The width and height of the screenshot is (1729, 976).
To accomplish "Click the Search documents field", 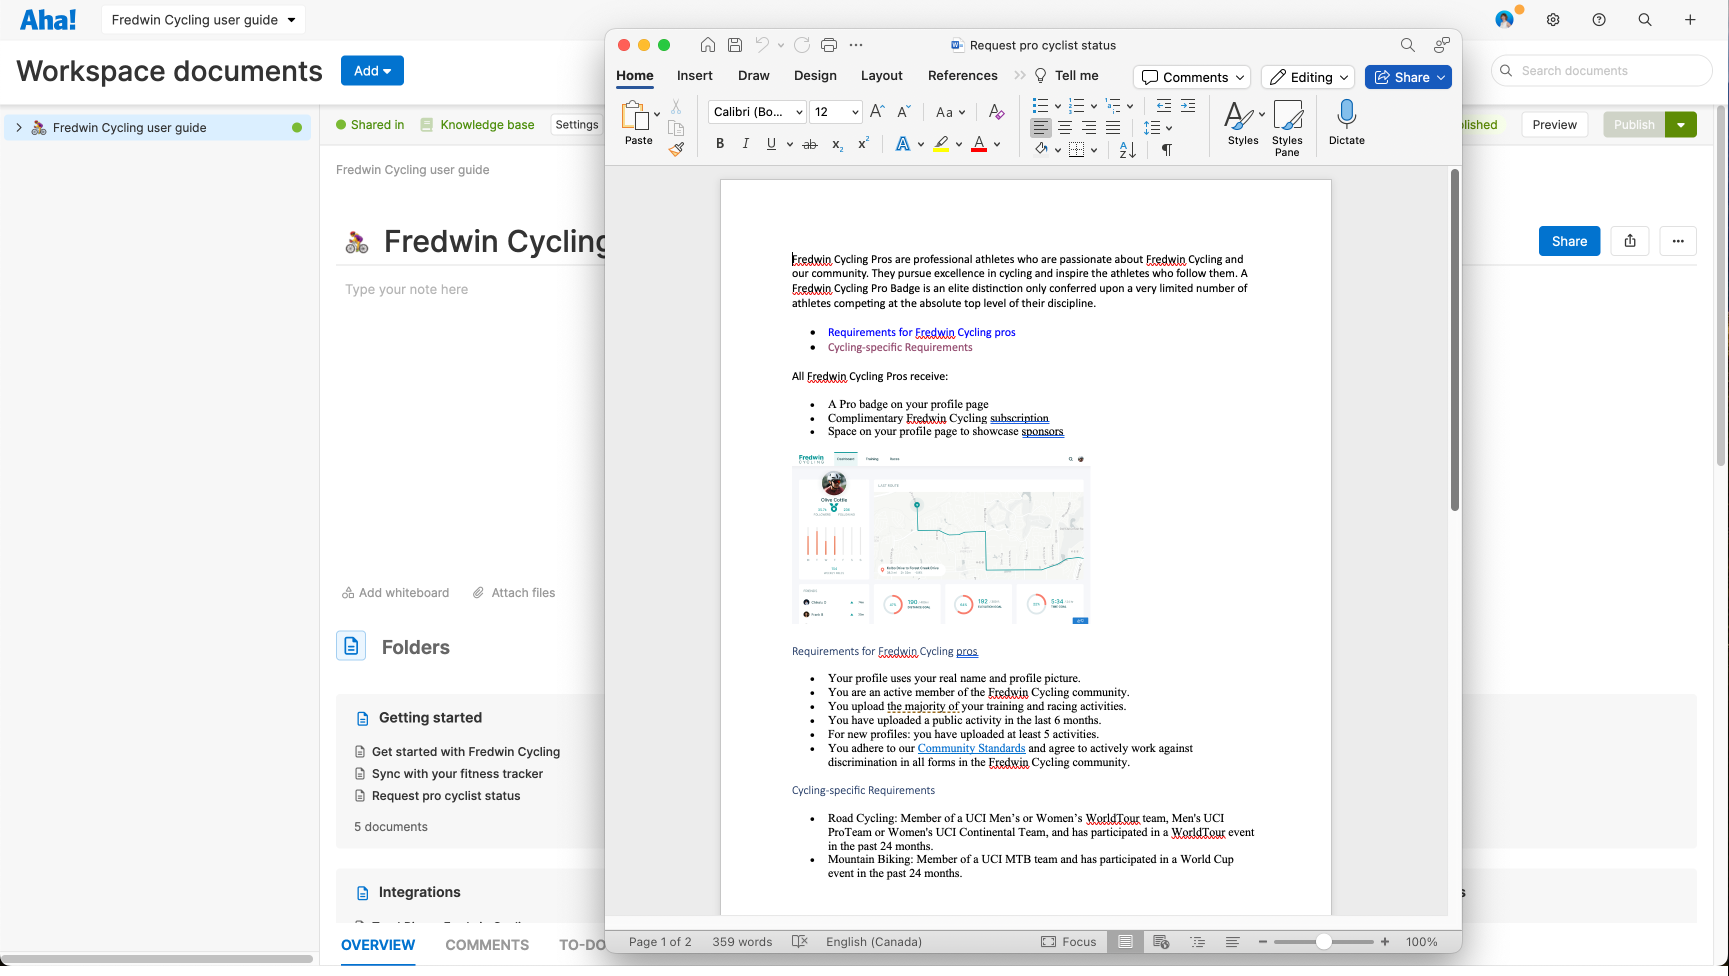I will click(1600, 70).
